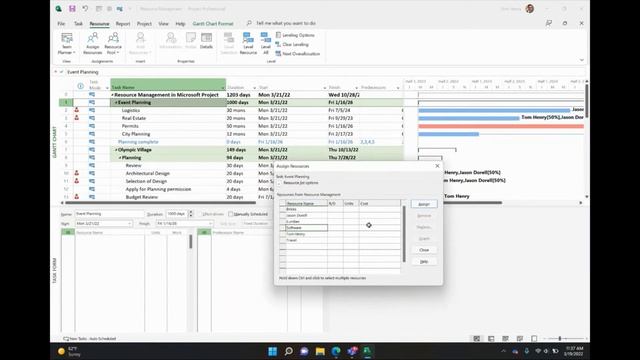640x360 pixels.
Task: Open File Explorer from the taskbar
Action: click(320, 351)
